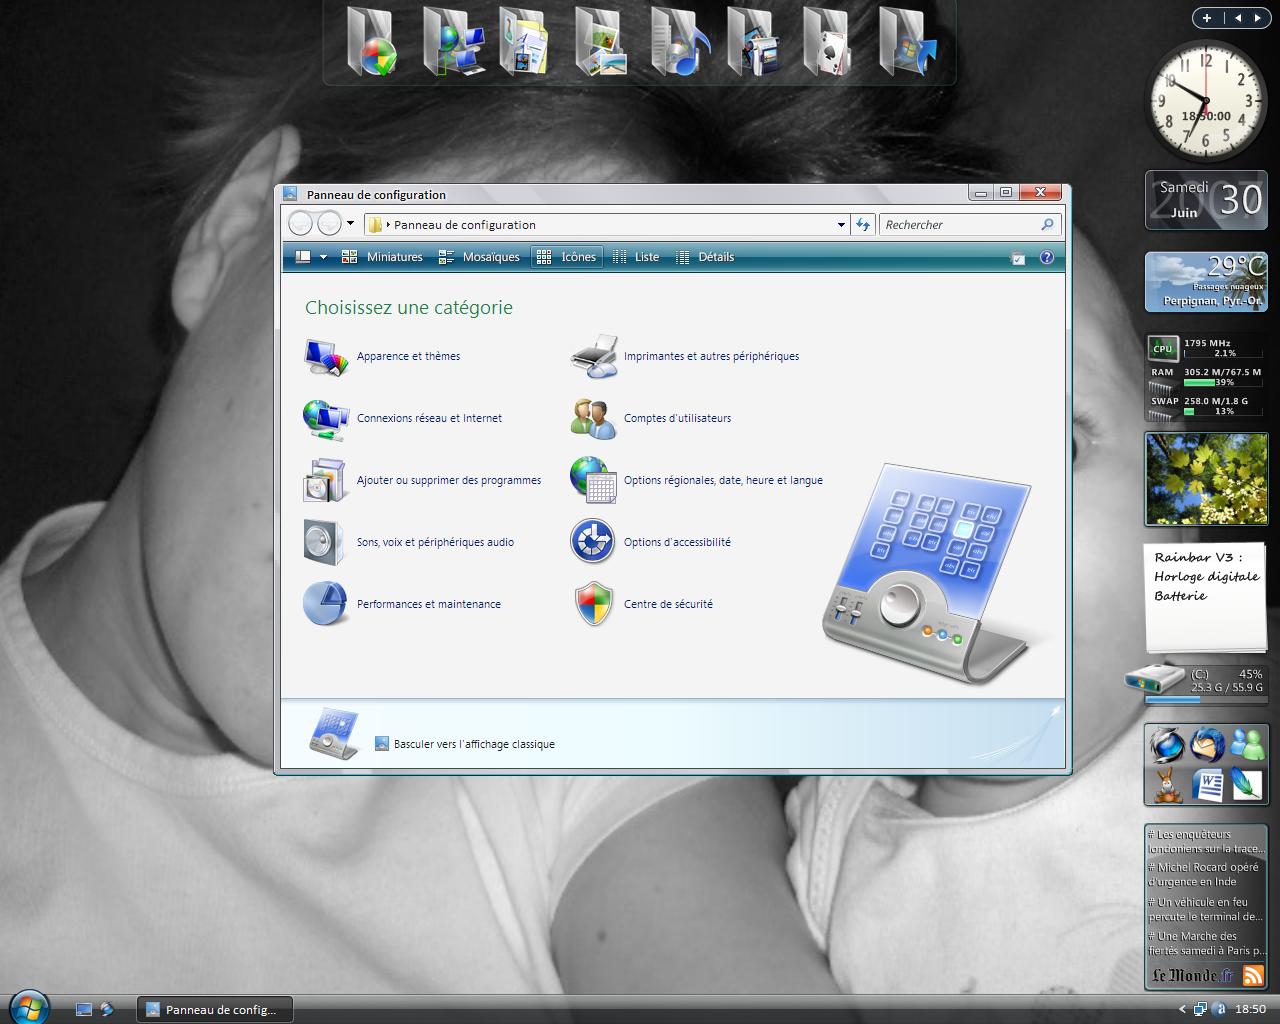
Task: Select the Icônes view mode
Action: tap(566, 257)
